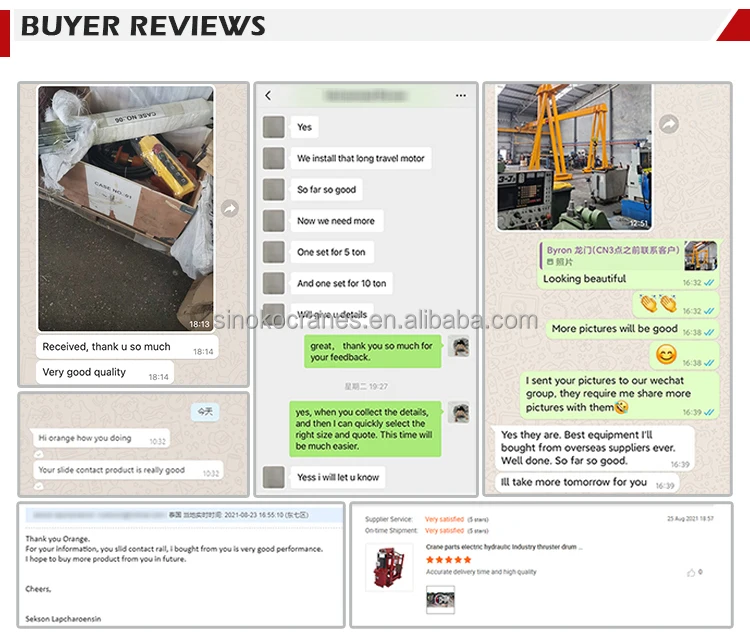Click red hydraulic thruster product image
Image resolution: width=750 pixels, height=637 pixels.
click(389, 568)
